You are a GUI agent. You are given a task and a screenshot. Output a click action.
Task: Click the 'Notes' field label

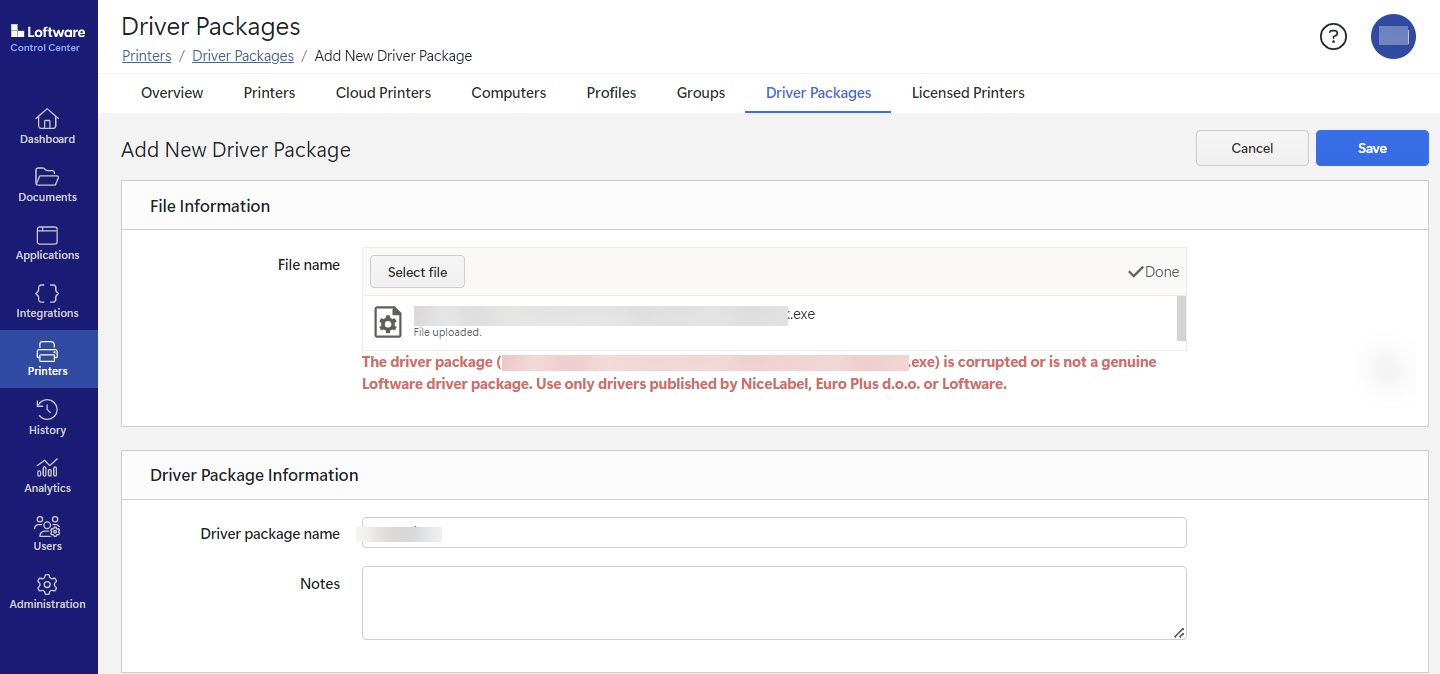320,584
